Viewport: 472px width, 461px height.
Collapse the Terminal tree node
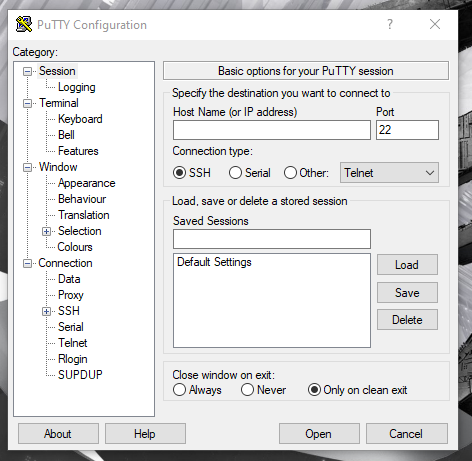coord(27,103)
